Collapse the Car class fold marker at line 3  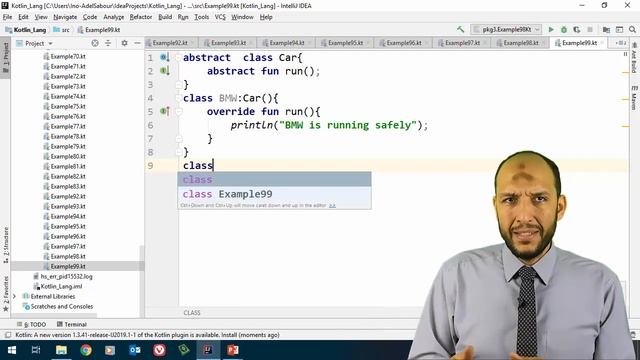(x=179, y=84)
